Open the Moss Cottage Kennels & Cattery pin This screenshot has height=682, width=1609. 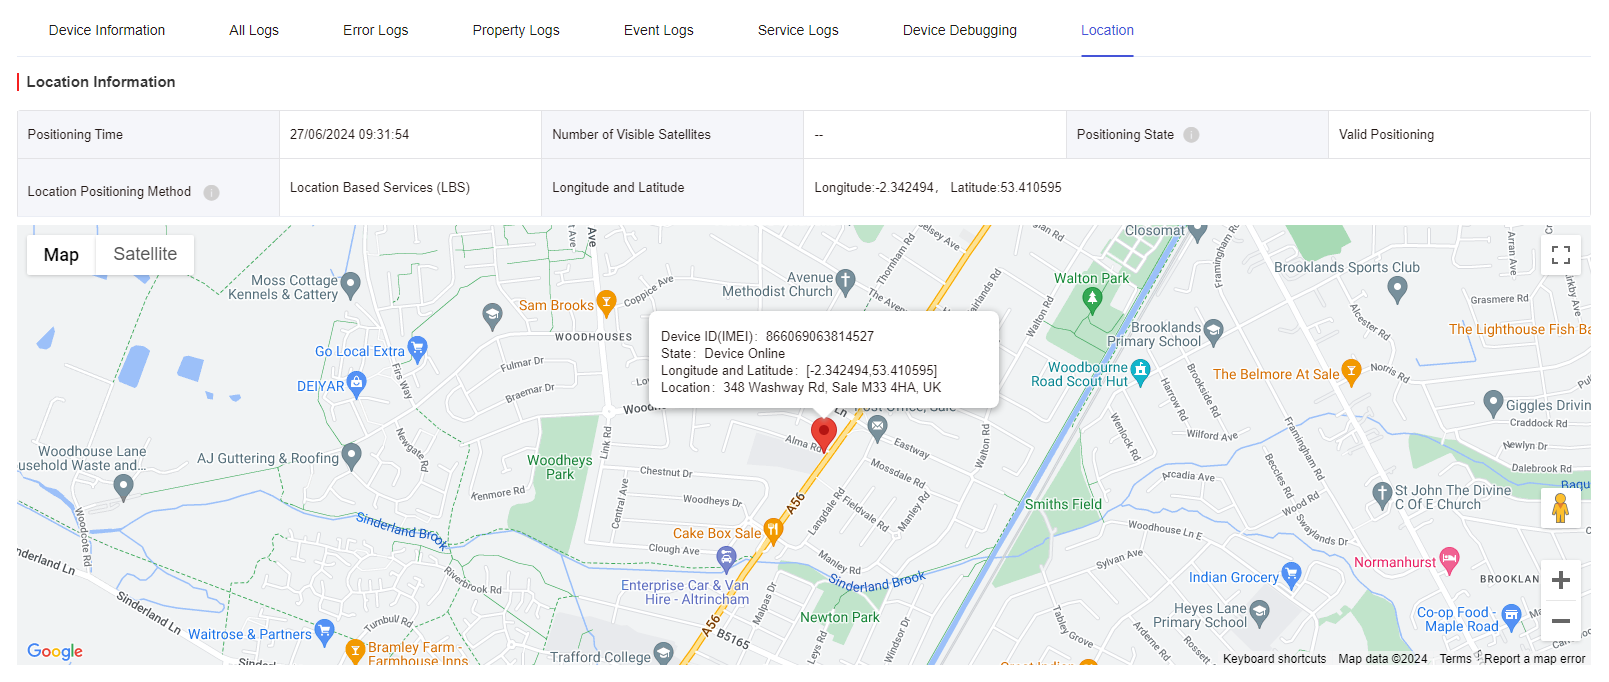(350, 285)
